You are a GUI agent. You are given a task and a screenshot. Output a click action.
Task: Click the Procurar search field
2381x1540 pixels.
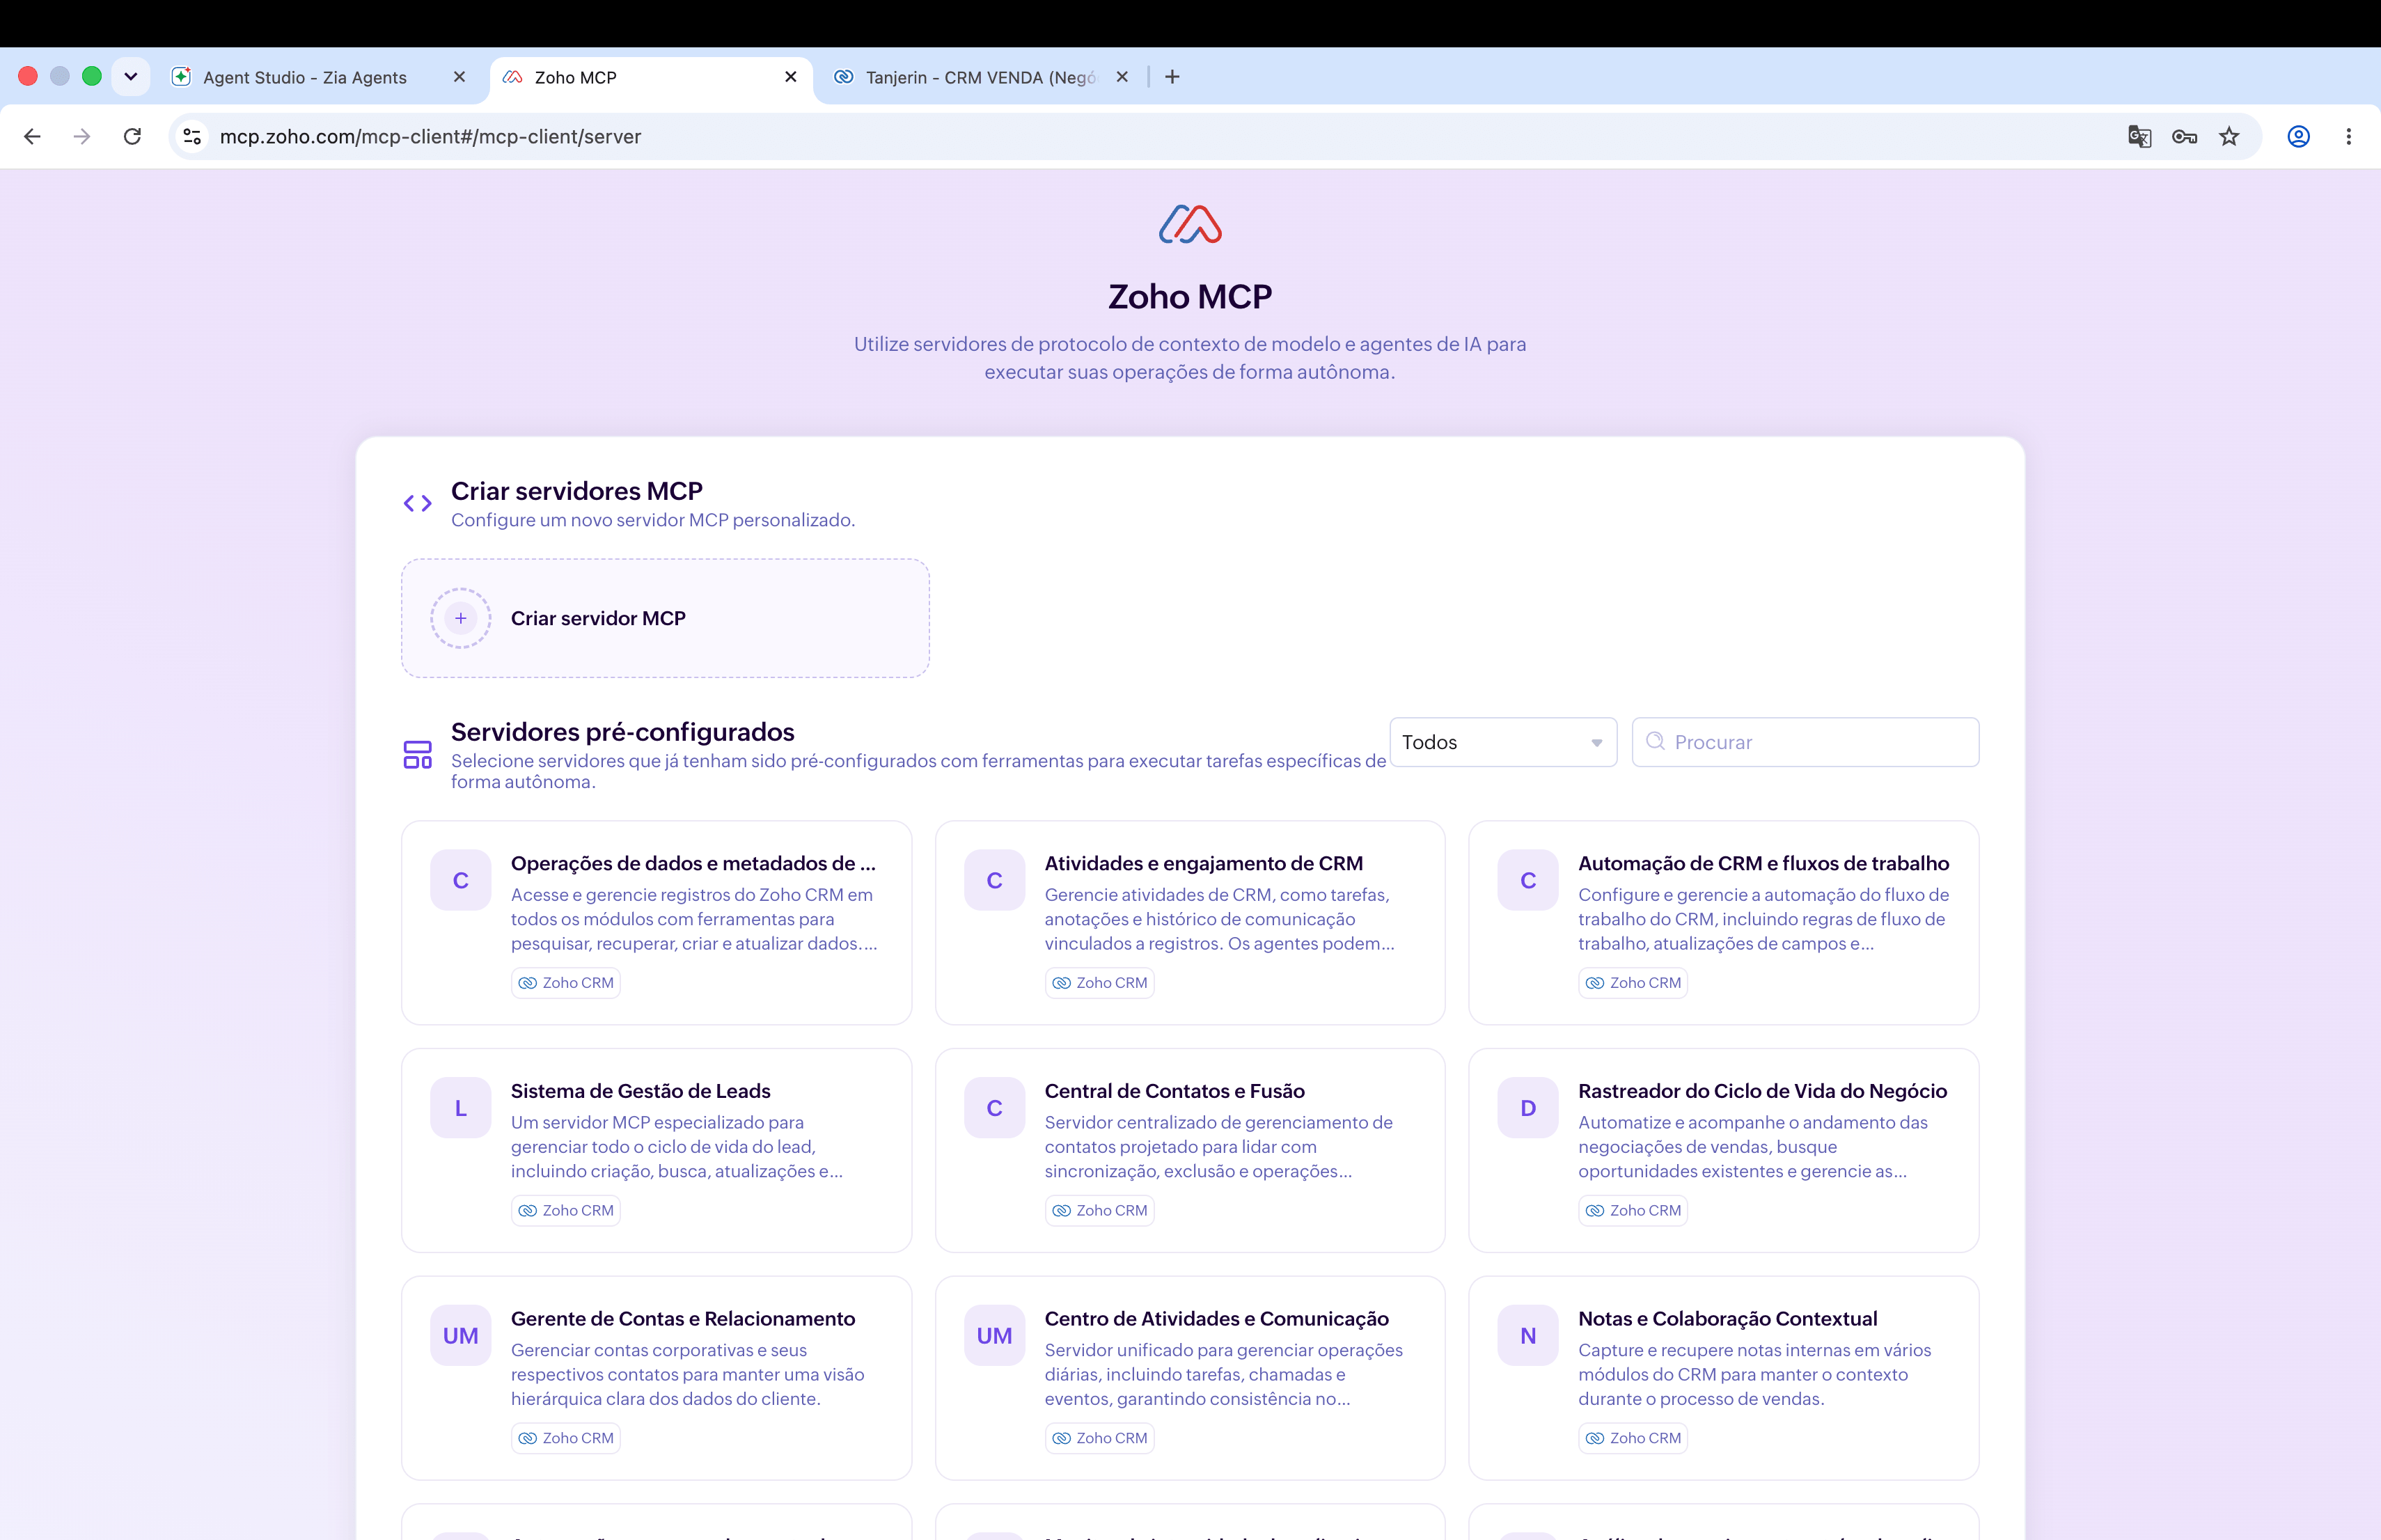pos(1805,742)
